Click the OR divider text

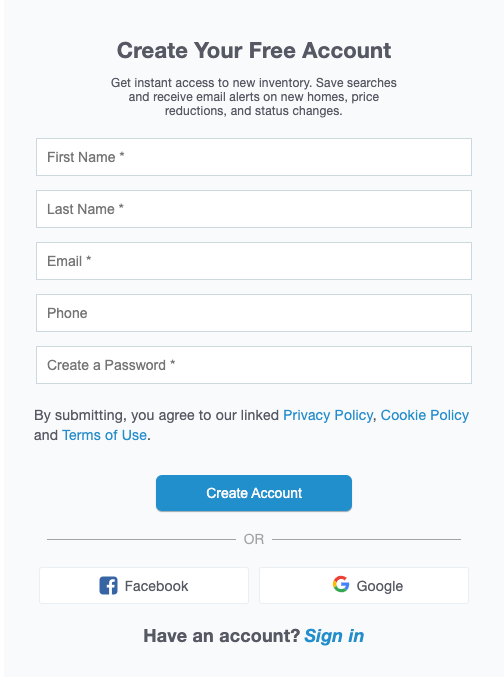point(254,539)
